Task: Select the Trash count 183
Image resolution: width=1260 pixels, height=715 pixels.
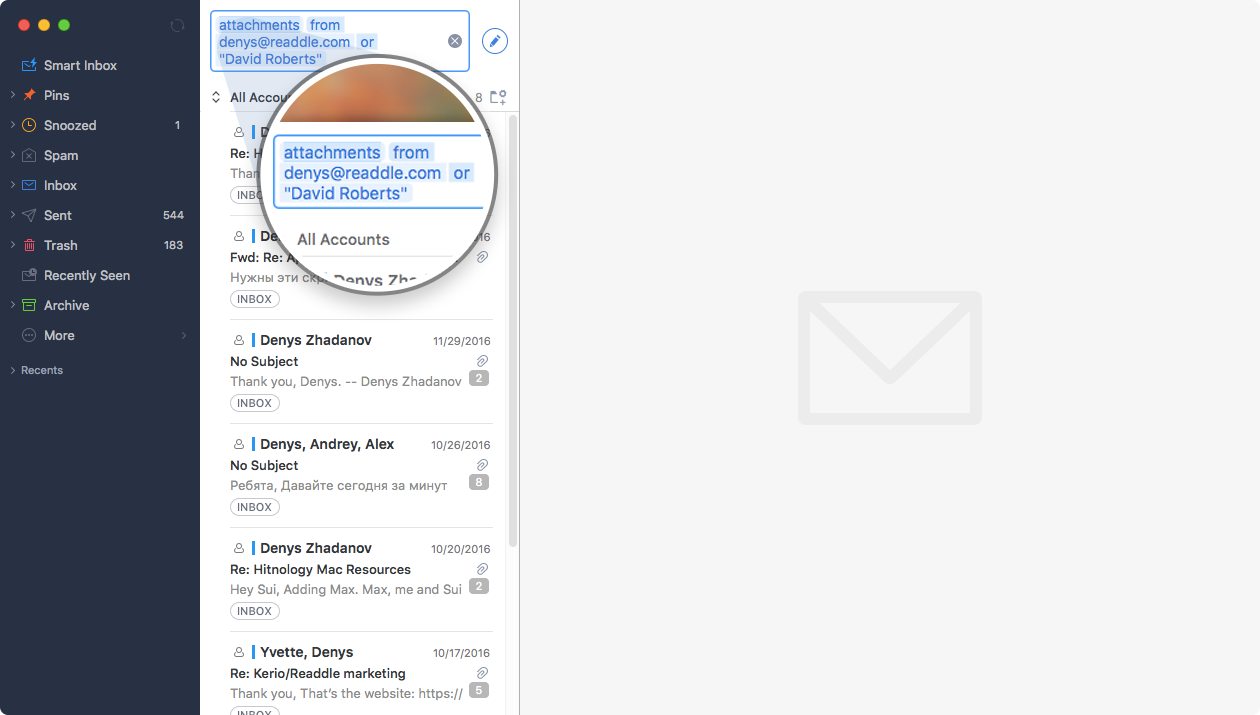Action: [173, 245]
